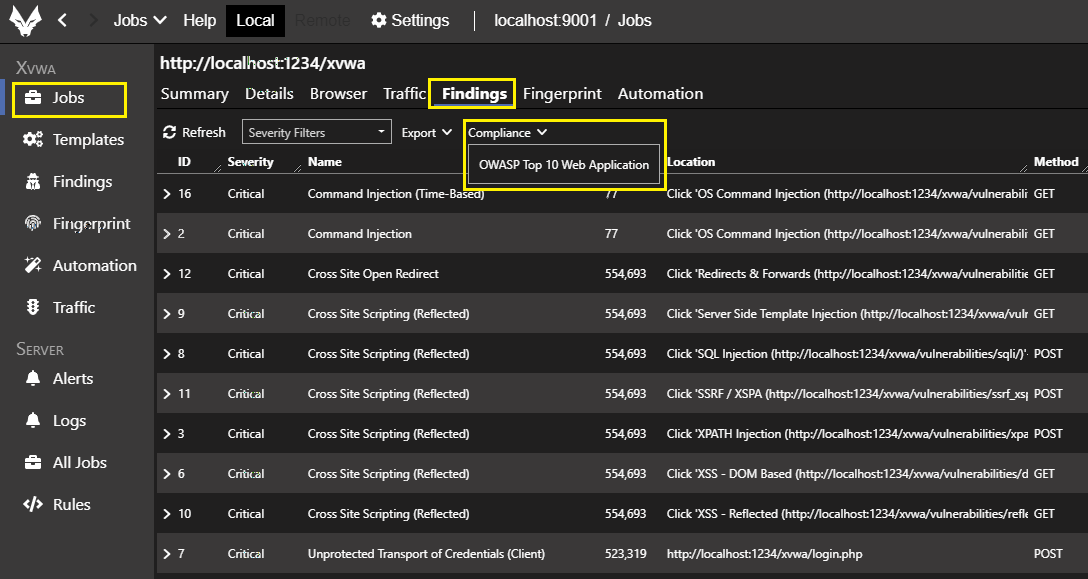This screenshot has height=579, width=1088.
Task: Expand finding row ID 6
Action: [167, 473]
